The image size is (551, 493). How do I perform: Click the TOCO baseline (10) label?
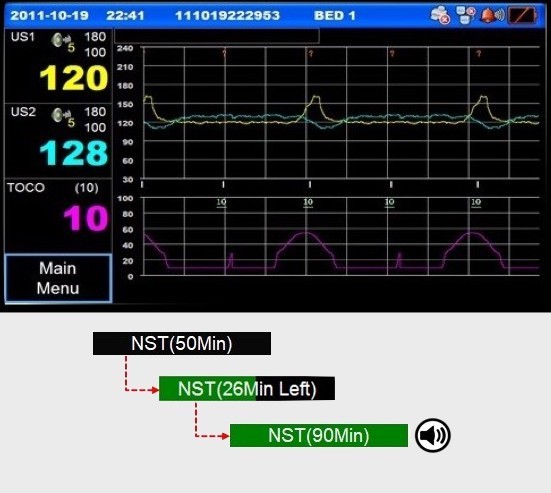tap(86, 188)
